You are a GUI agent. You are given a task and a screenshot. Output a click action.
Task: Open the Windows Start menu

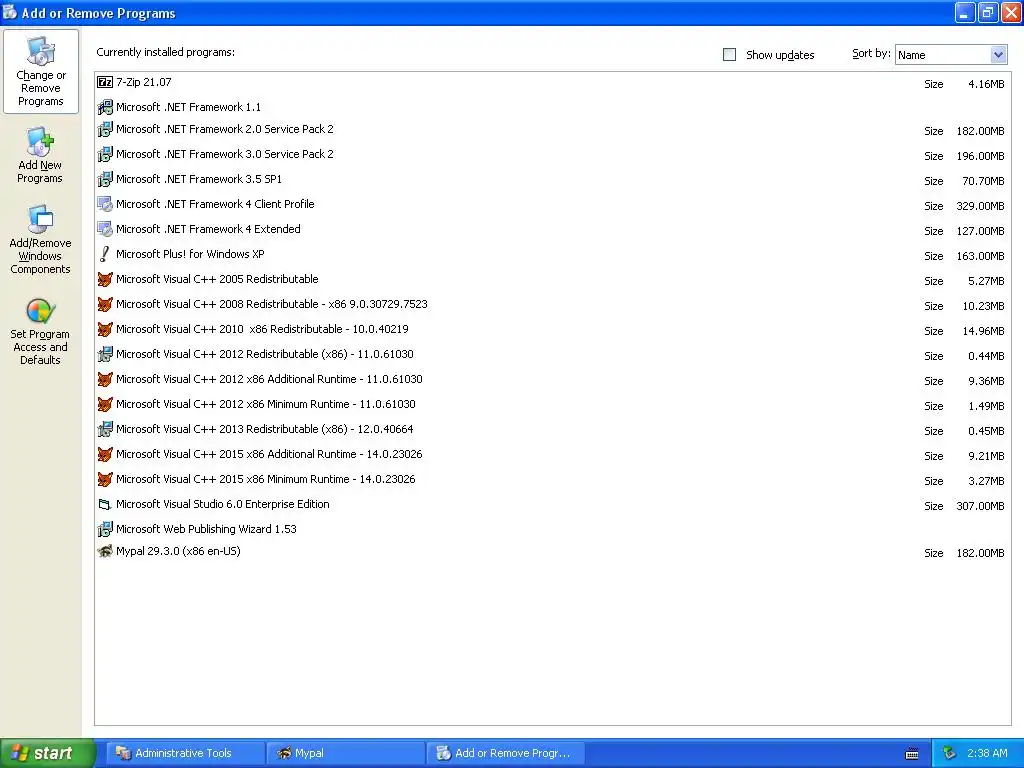[47, 753]
